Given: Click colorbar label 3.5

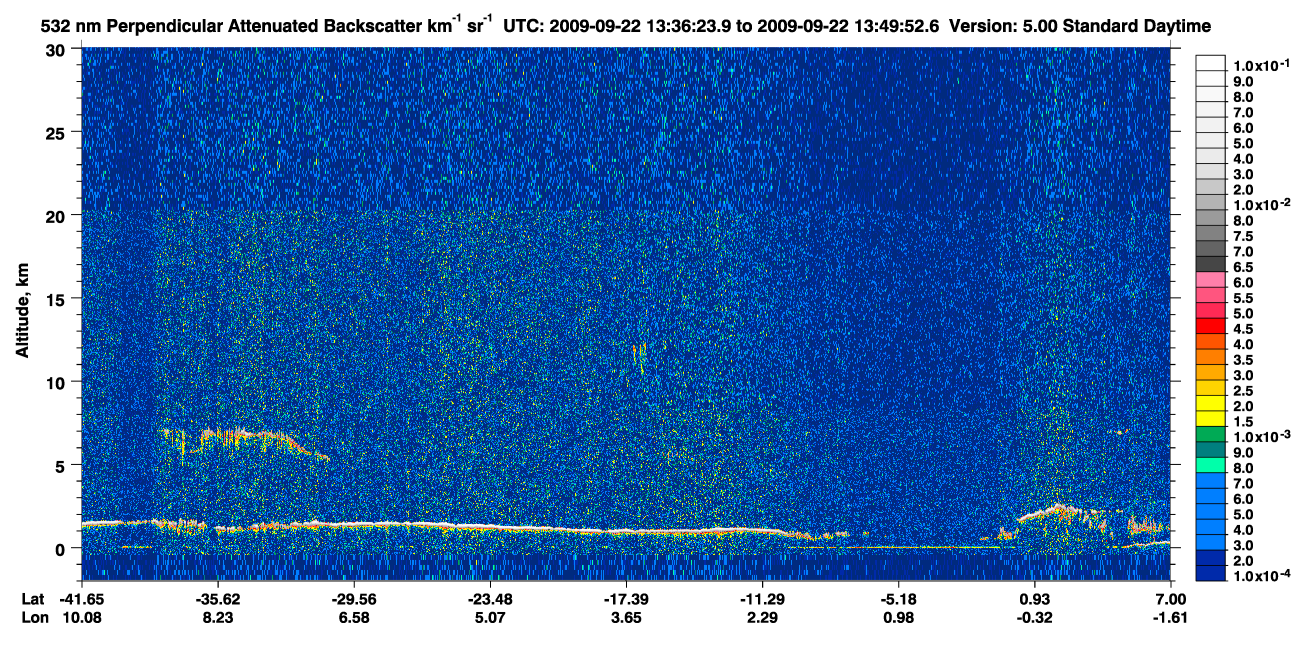Looking at the screenshot, I should point(1244,360).
